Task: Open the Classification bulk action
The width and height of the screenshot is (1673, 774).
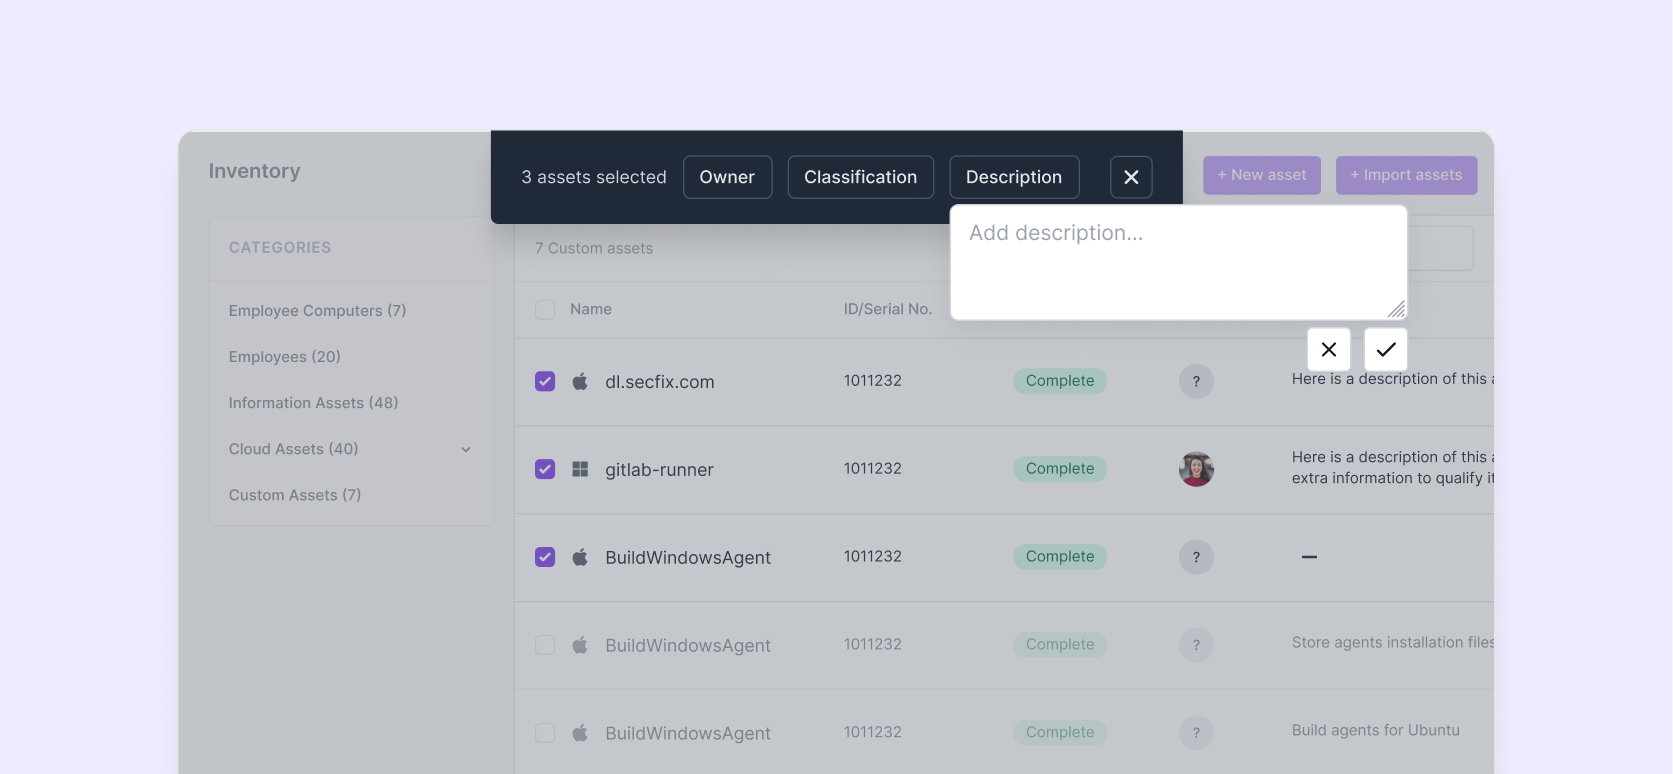Action: [860, 177]
